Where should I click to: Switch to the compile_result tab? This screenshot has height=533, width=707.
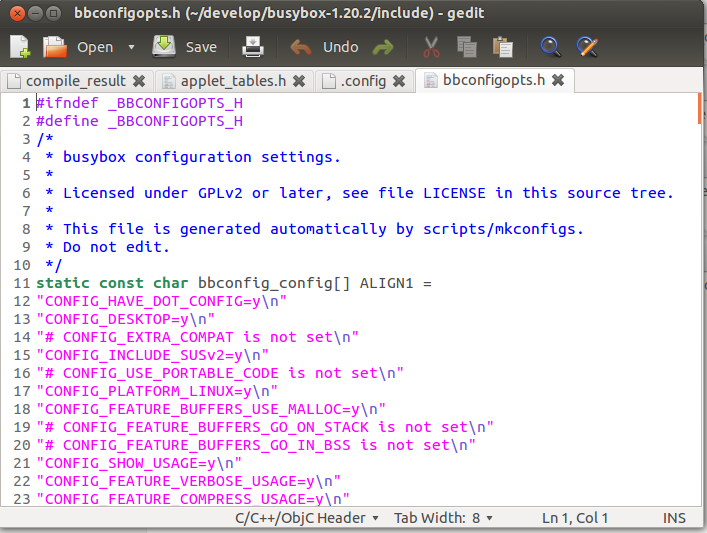click(x=76, y=81)
